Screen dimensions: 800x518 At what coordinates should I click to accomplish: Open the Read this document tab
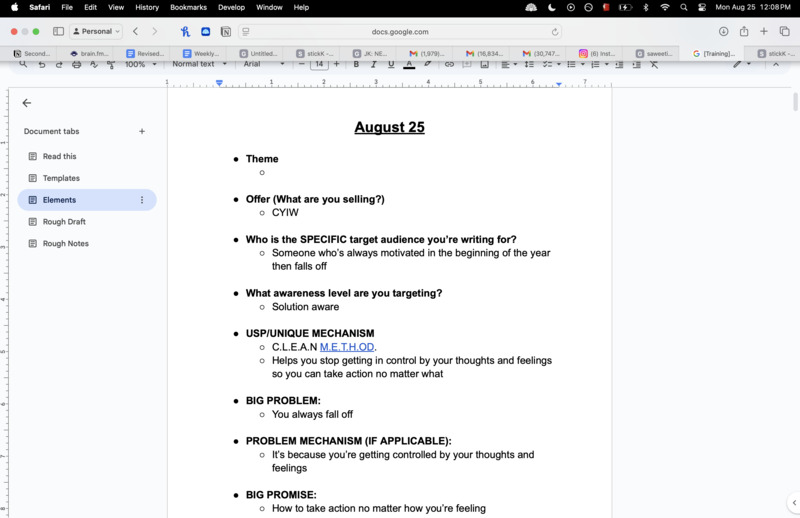pos(59,156)
